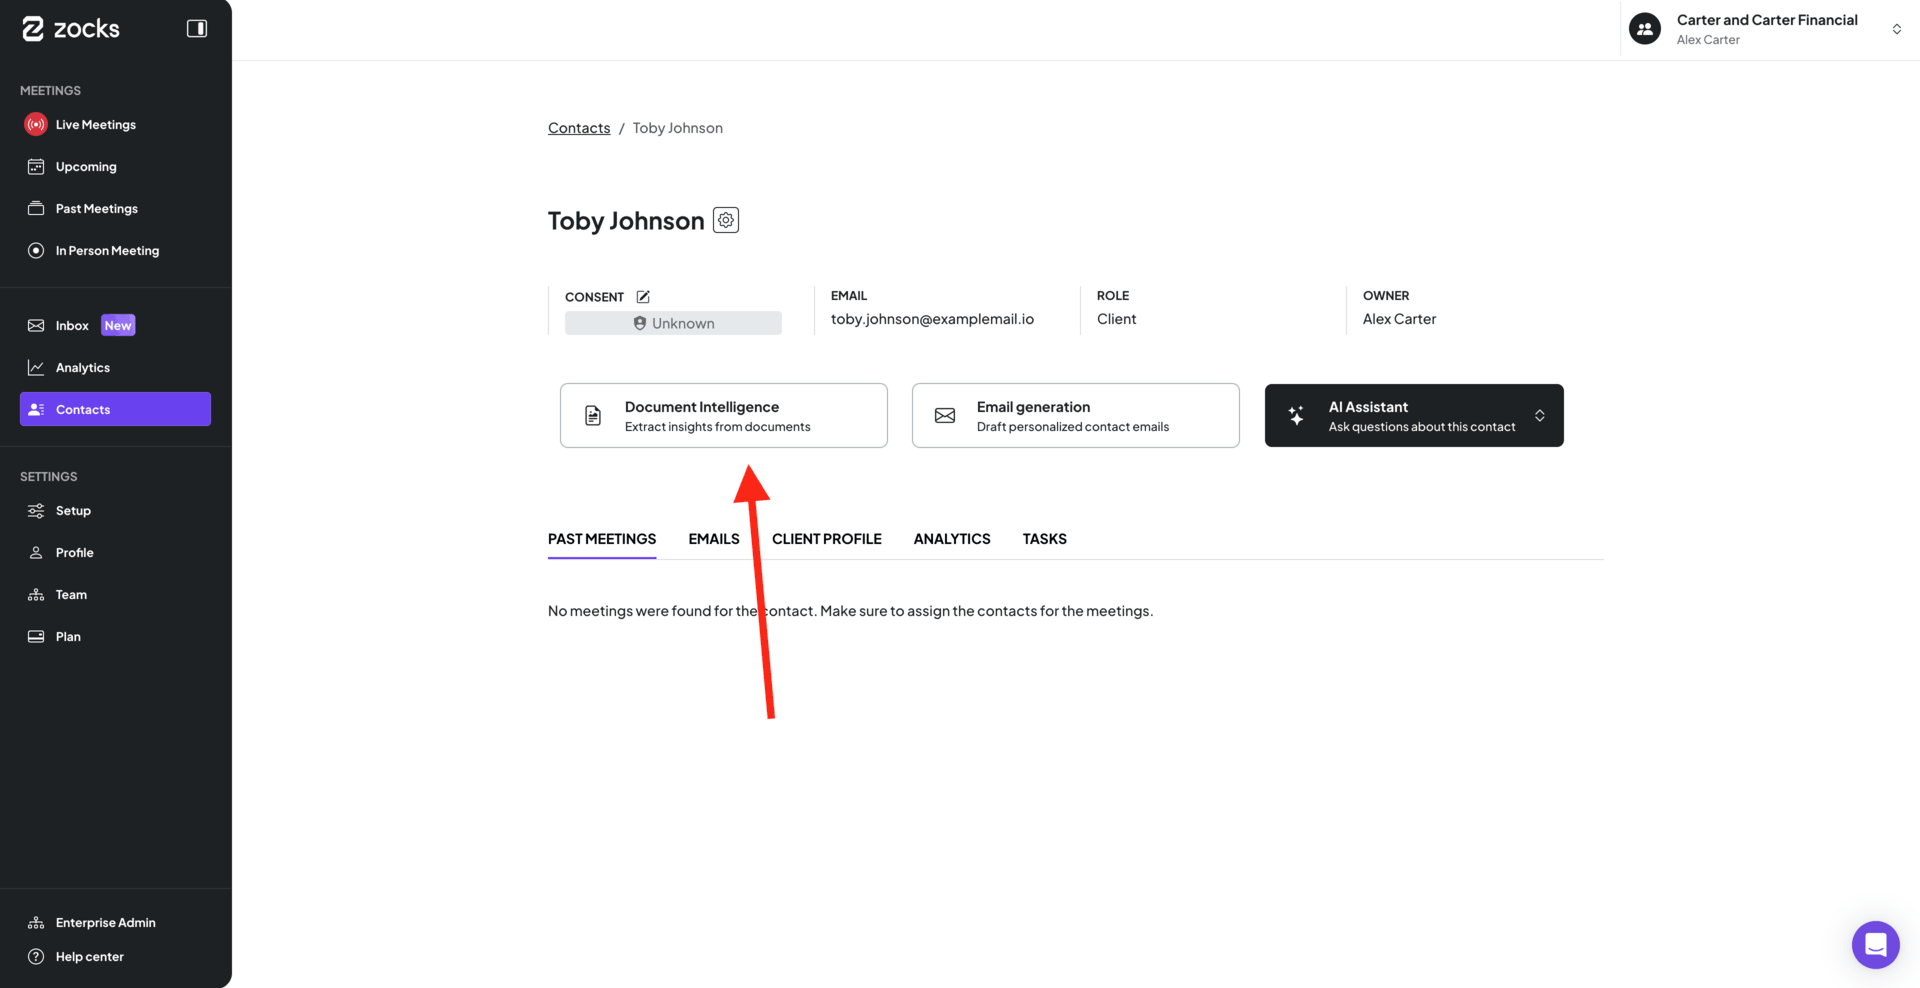Expand the AI Assistant panel chevron
Image resolution: width=1920 pixels, height=988 pixels.
click(x=1540, y=416)
